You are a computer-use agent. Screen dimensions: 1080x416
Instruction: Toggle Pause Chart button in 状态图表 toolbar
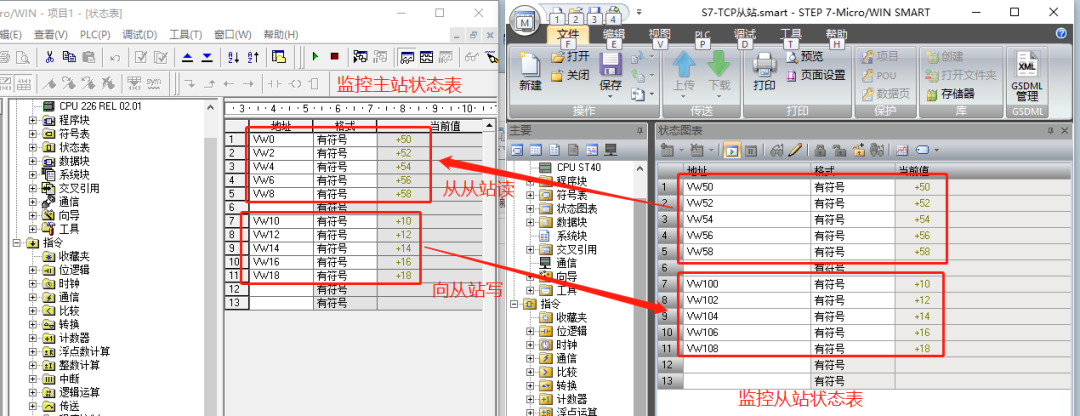[x=751, y=149]
